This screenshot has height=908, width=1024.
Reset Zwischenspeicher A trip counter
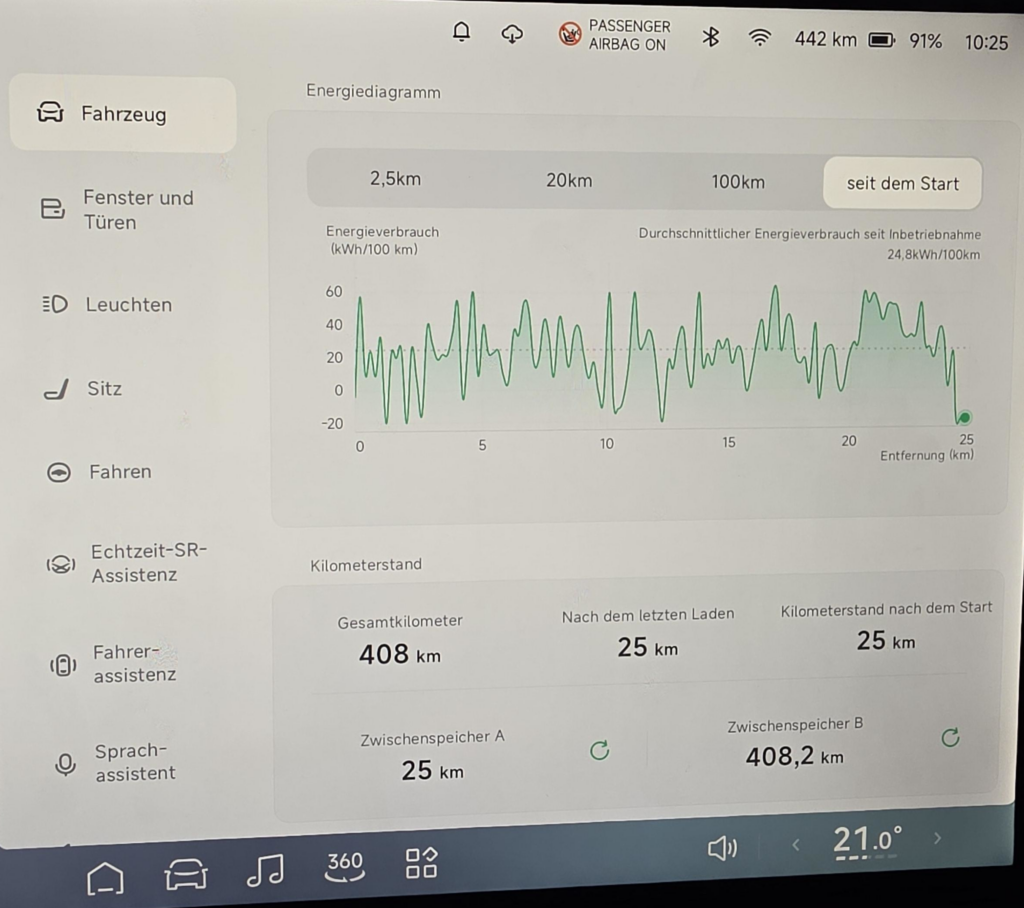tap(599, 750)
